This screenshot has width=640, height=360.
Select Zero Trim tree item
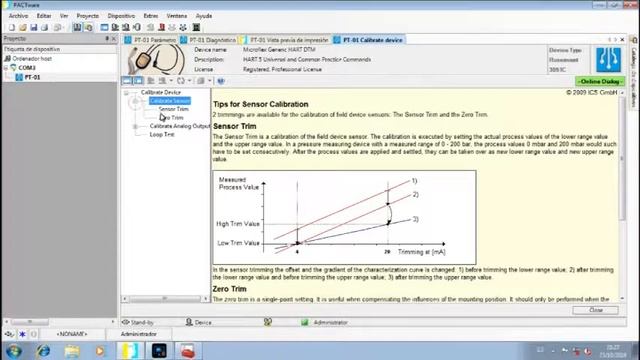click(171, 118)
